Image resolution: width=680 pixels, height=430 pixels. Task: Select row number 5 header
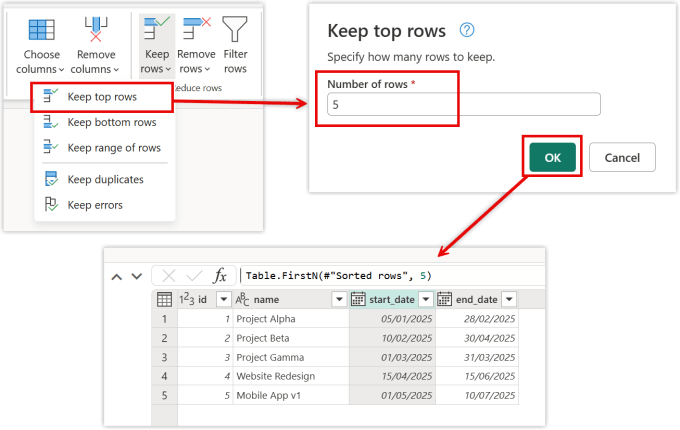164,395
